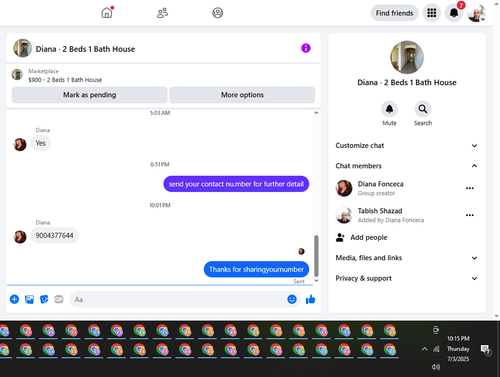Click the taskbar clock showing 10:15 PM
This screenshot has height=377, width=500.
tap(458, 349)
